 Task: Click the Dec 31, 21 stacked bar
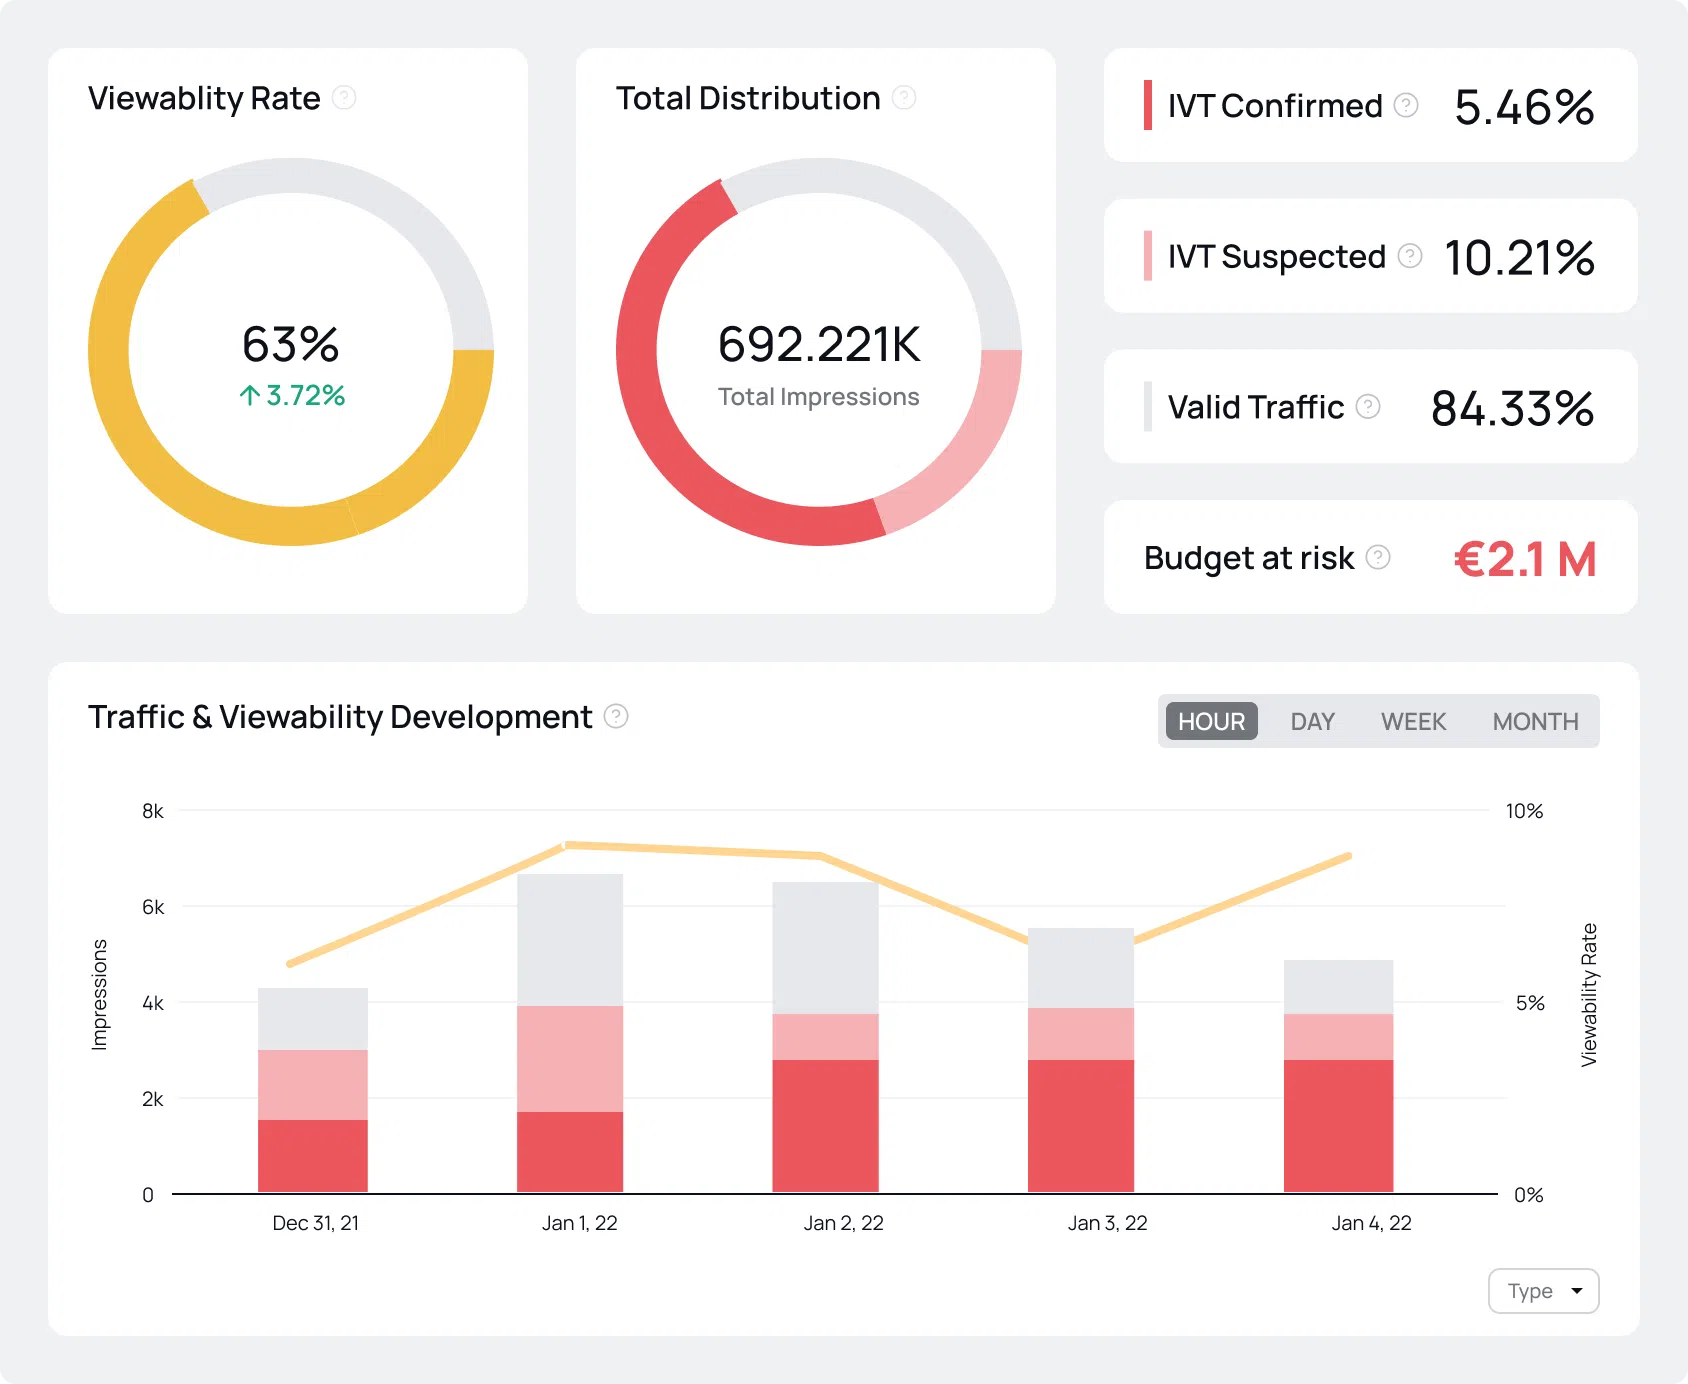pos(313,1090)
